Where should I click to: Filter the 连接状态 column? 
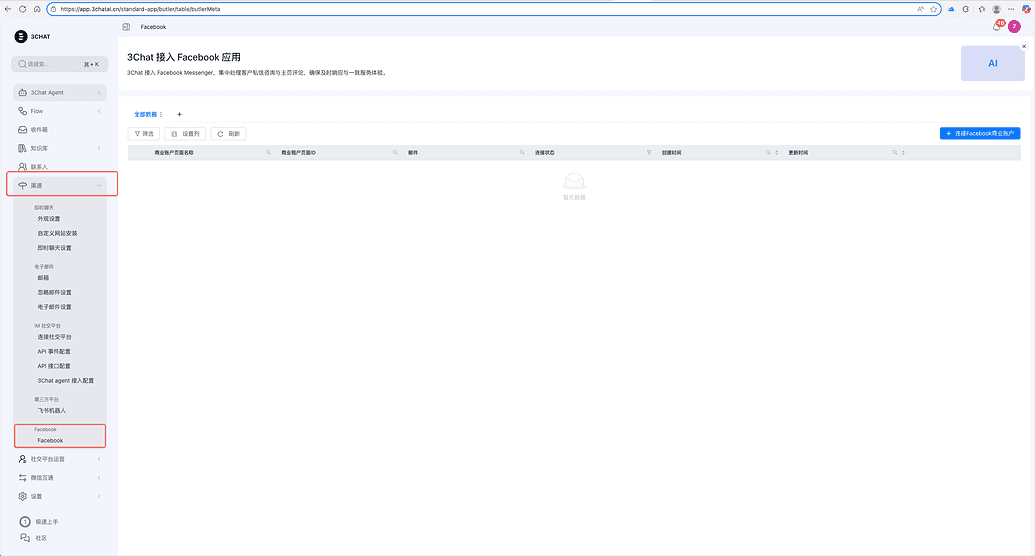[649, 153]
